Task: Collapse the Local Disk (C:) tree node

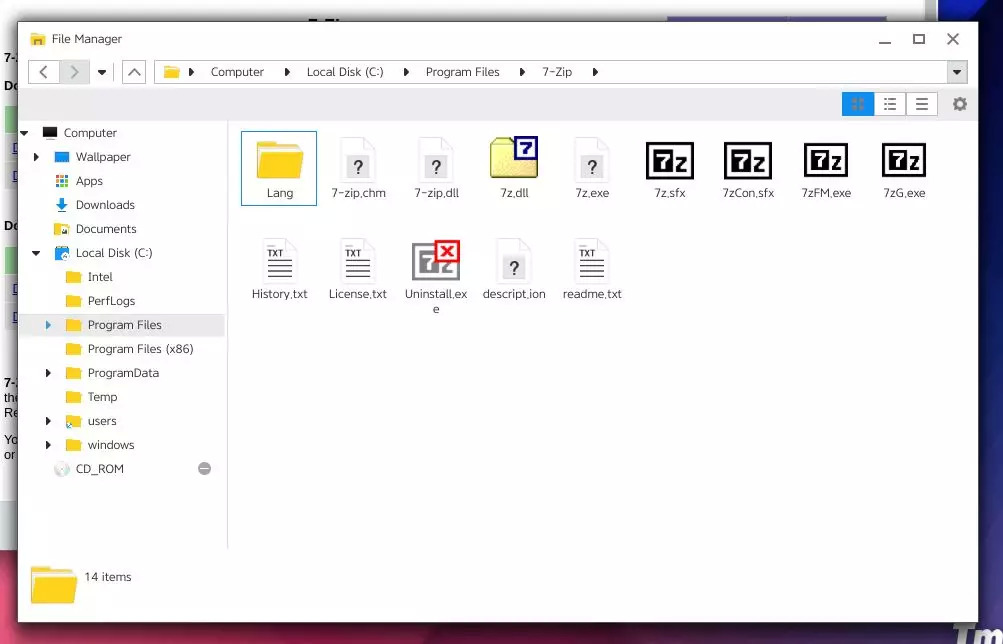Action: [x=37, y=253]
